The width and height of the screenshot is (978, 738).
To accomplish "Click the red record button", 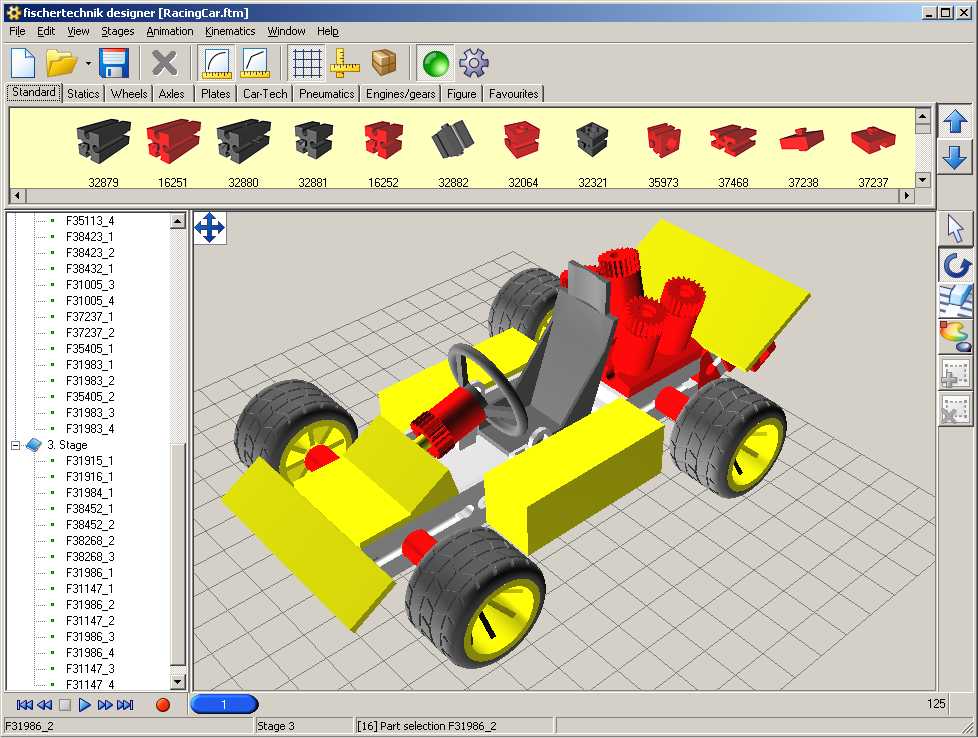I will tap(163, 705).
